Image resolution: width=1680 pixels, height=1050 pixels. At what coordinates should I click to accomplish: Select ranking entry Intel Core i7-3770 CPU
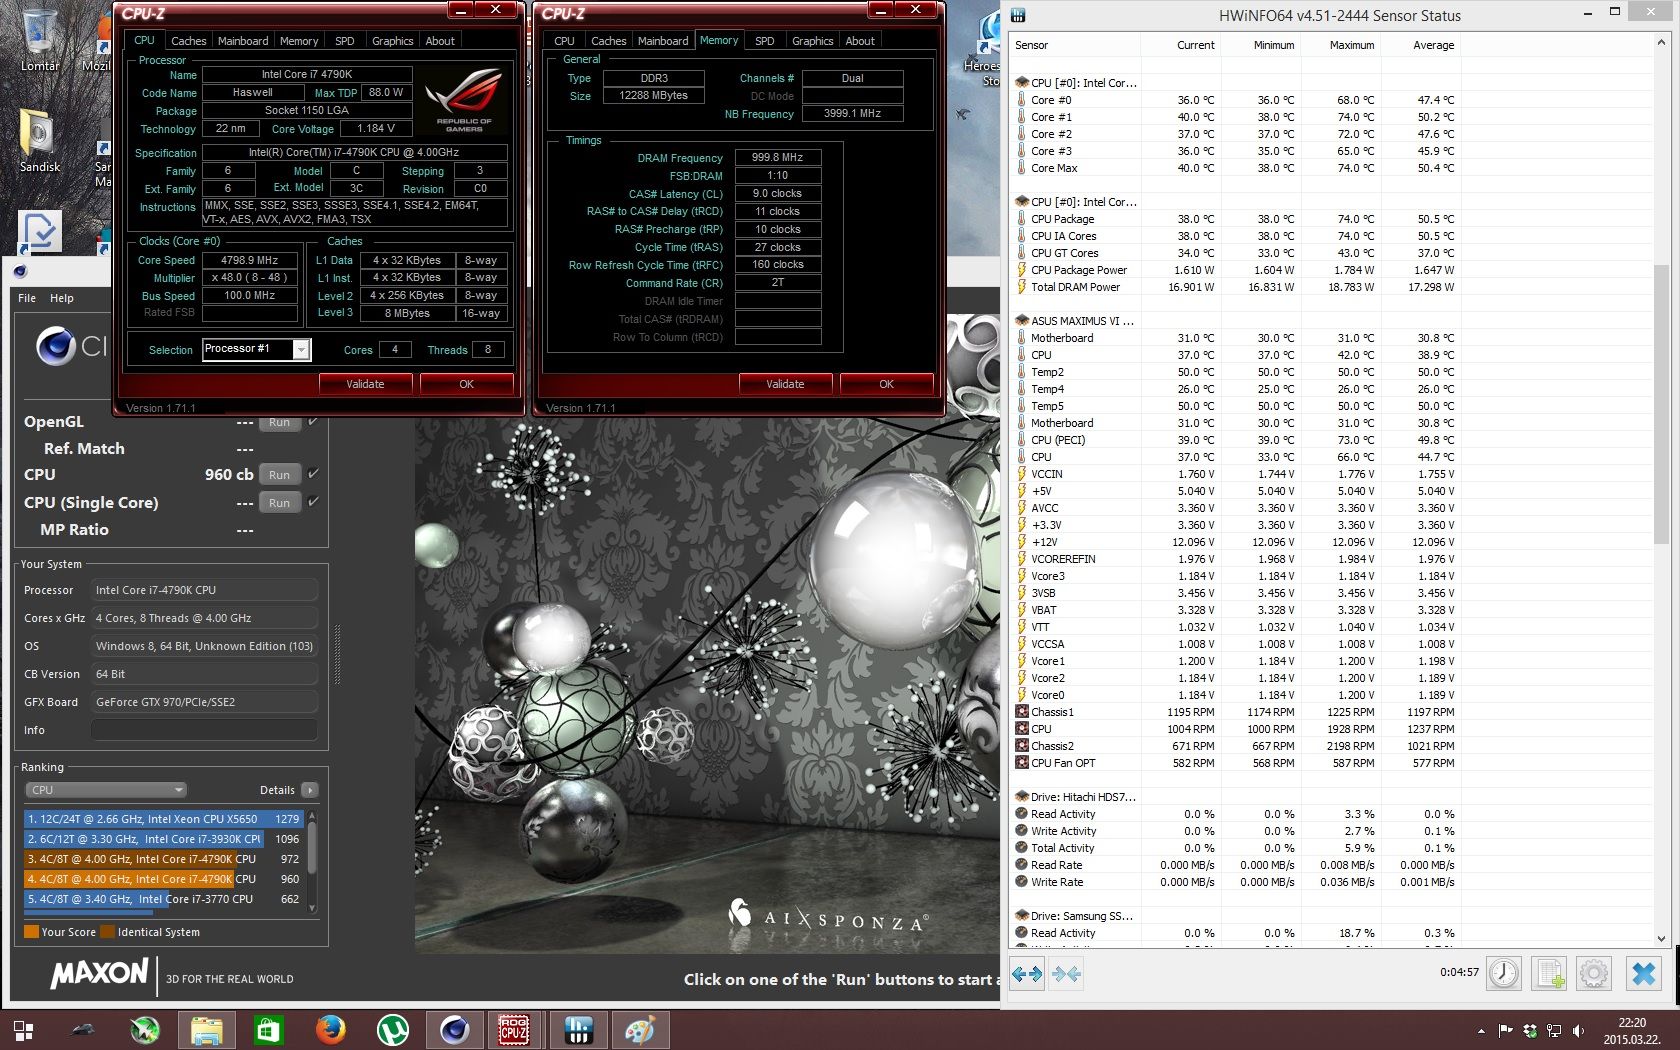(164, 898)
